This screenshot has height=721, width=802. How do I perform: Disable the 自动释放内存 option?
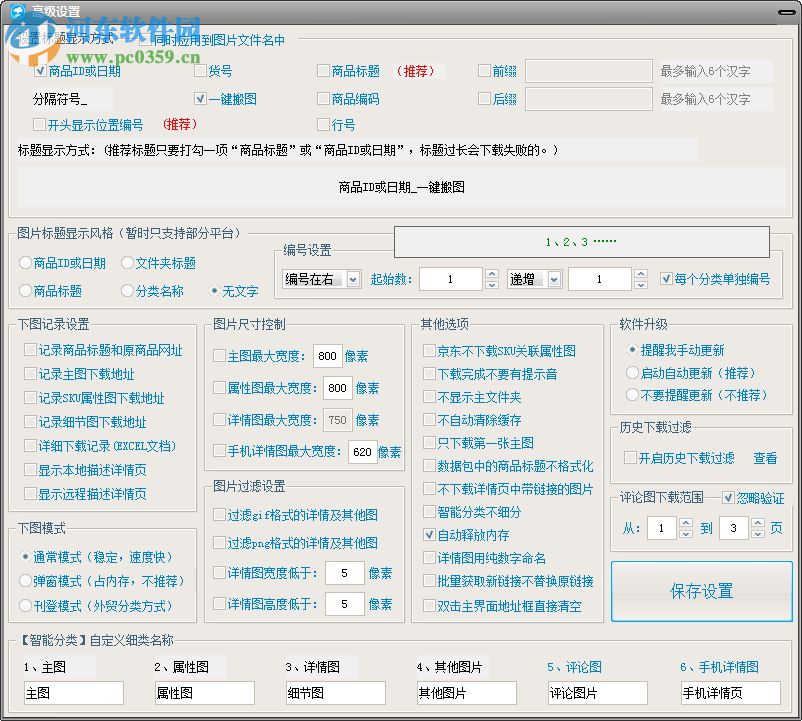click(x=429, y=535)
